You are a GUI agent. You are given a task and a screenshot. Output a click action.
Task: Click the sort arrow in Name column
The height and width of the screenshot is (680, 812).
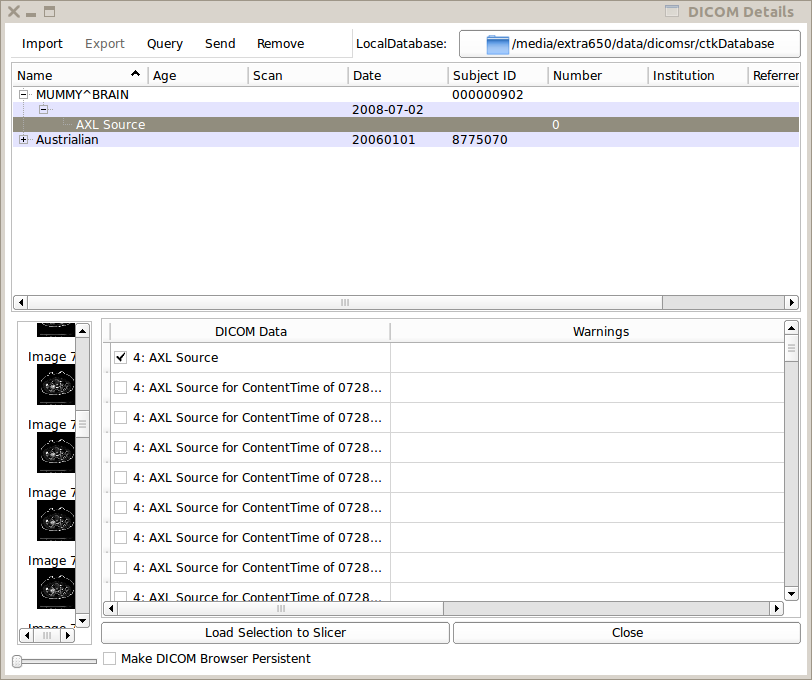[x=136, y=74]
